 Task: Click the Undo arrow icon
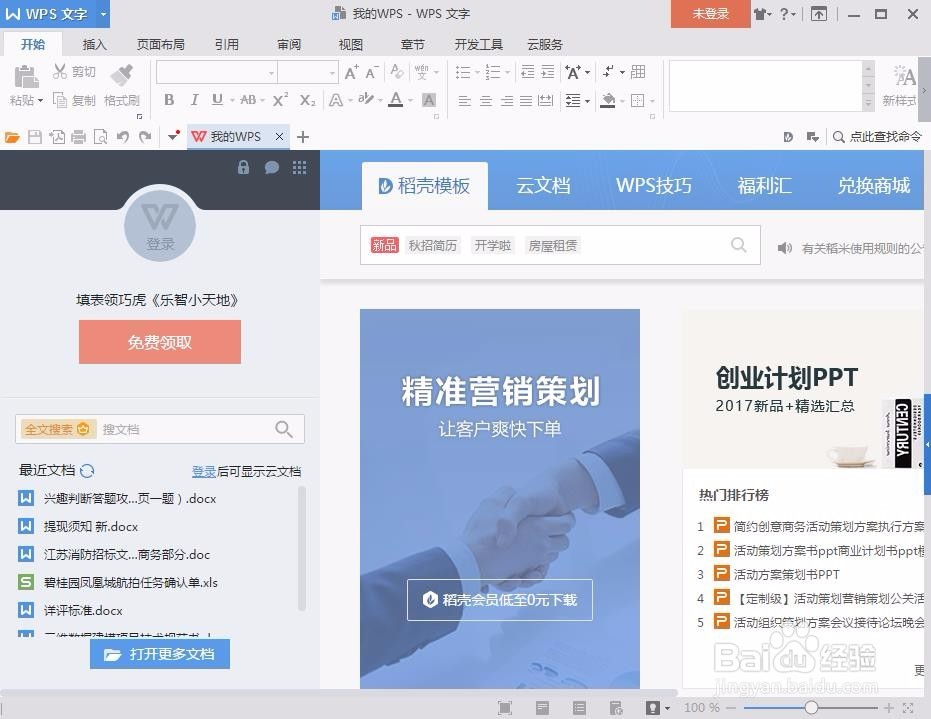(x=123, y=137)
